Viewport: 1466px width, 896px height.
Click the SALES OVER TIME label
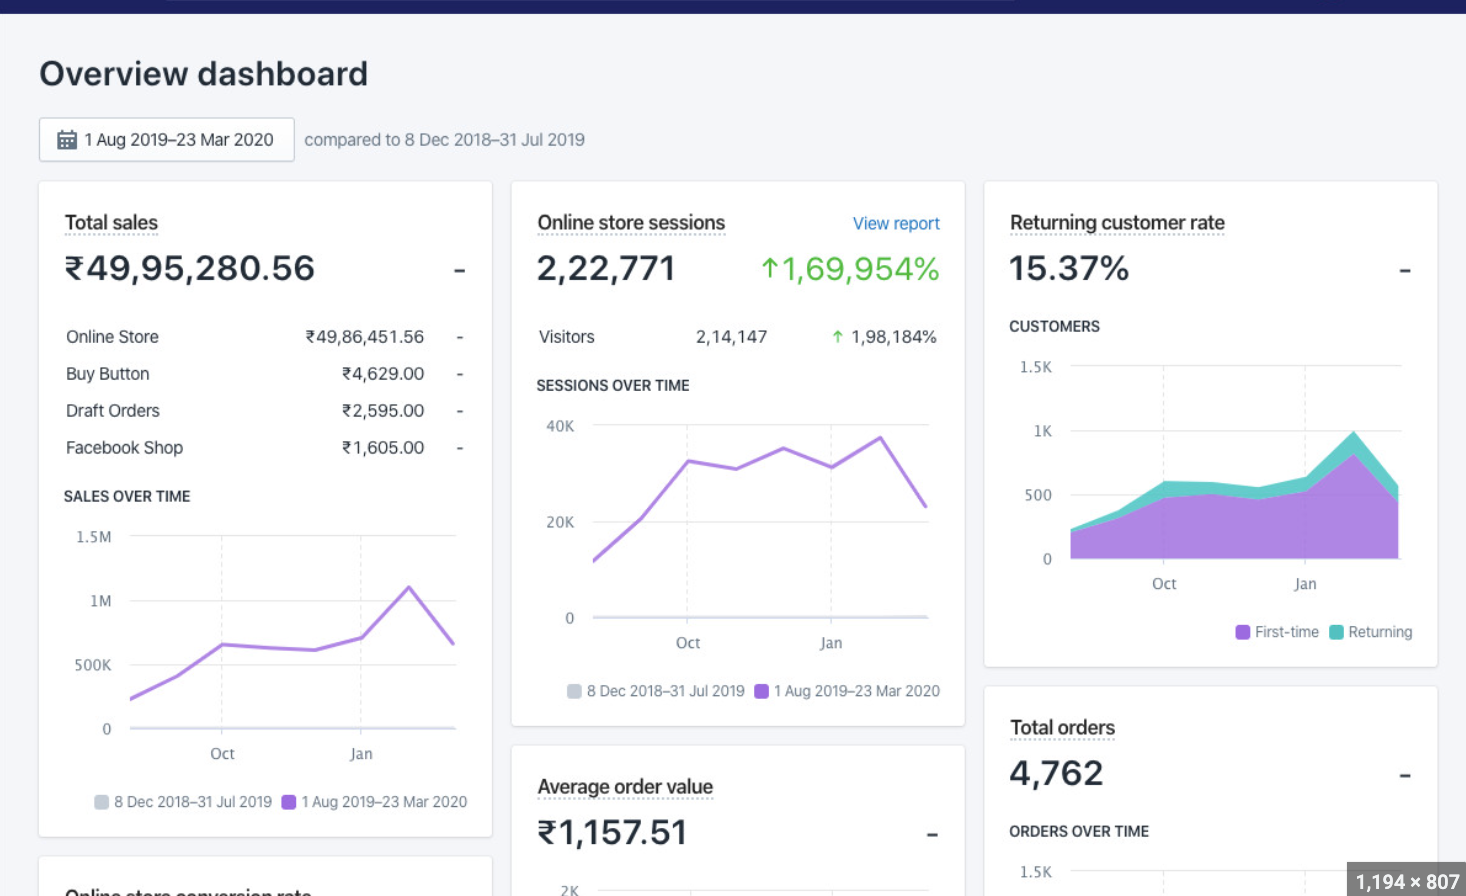tap(127, 496)
